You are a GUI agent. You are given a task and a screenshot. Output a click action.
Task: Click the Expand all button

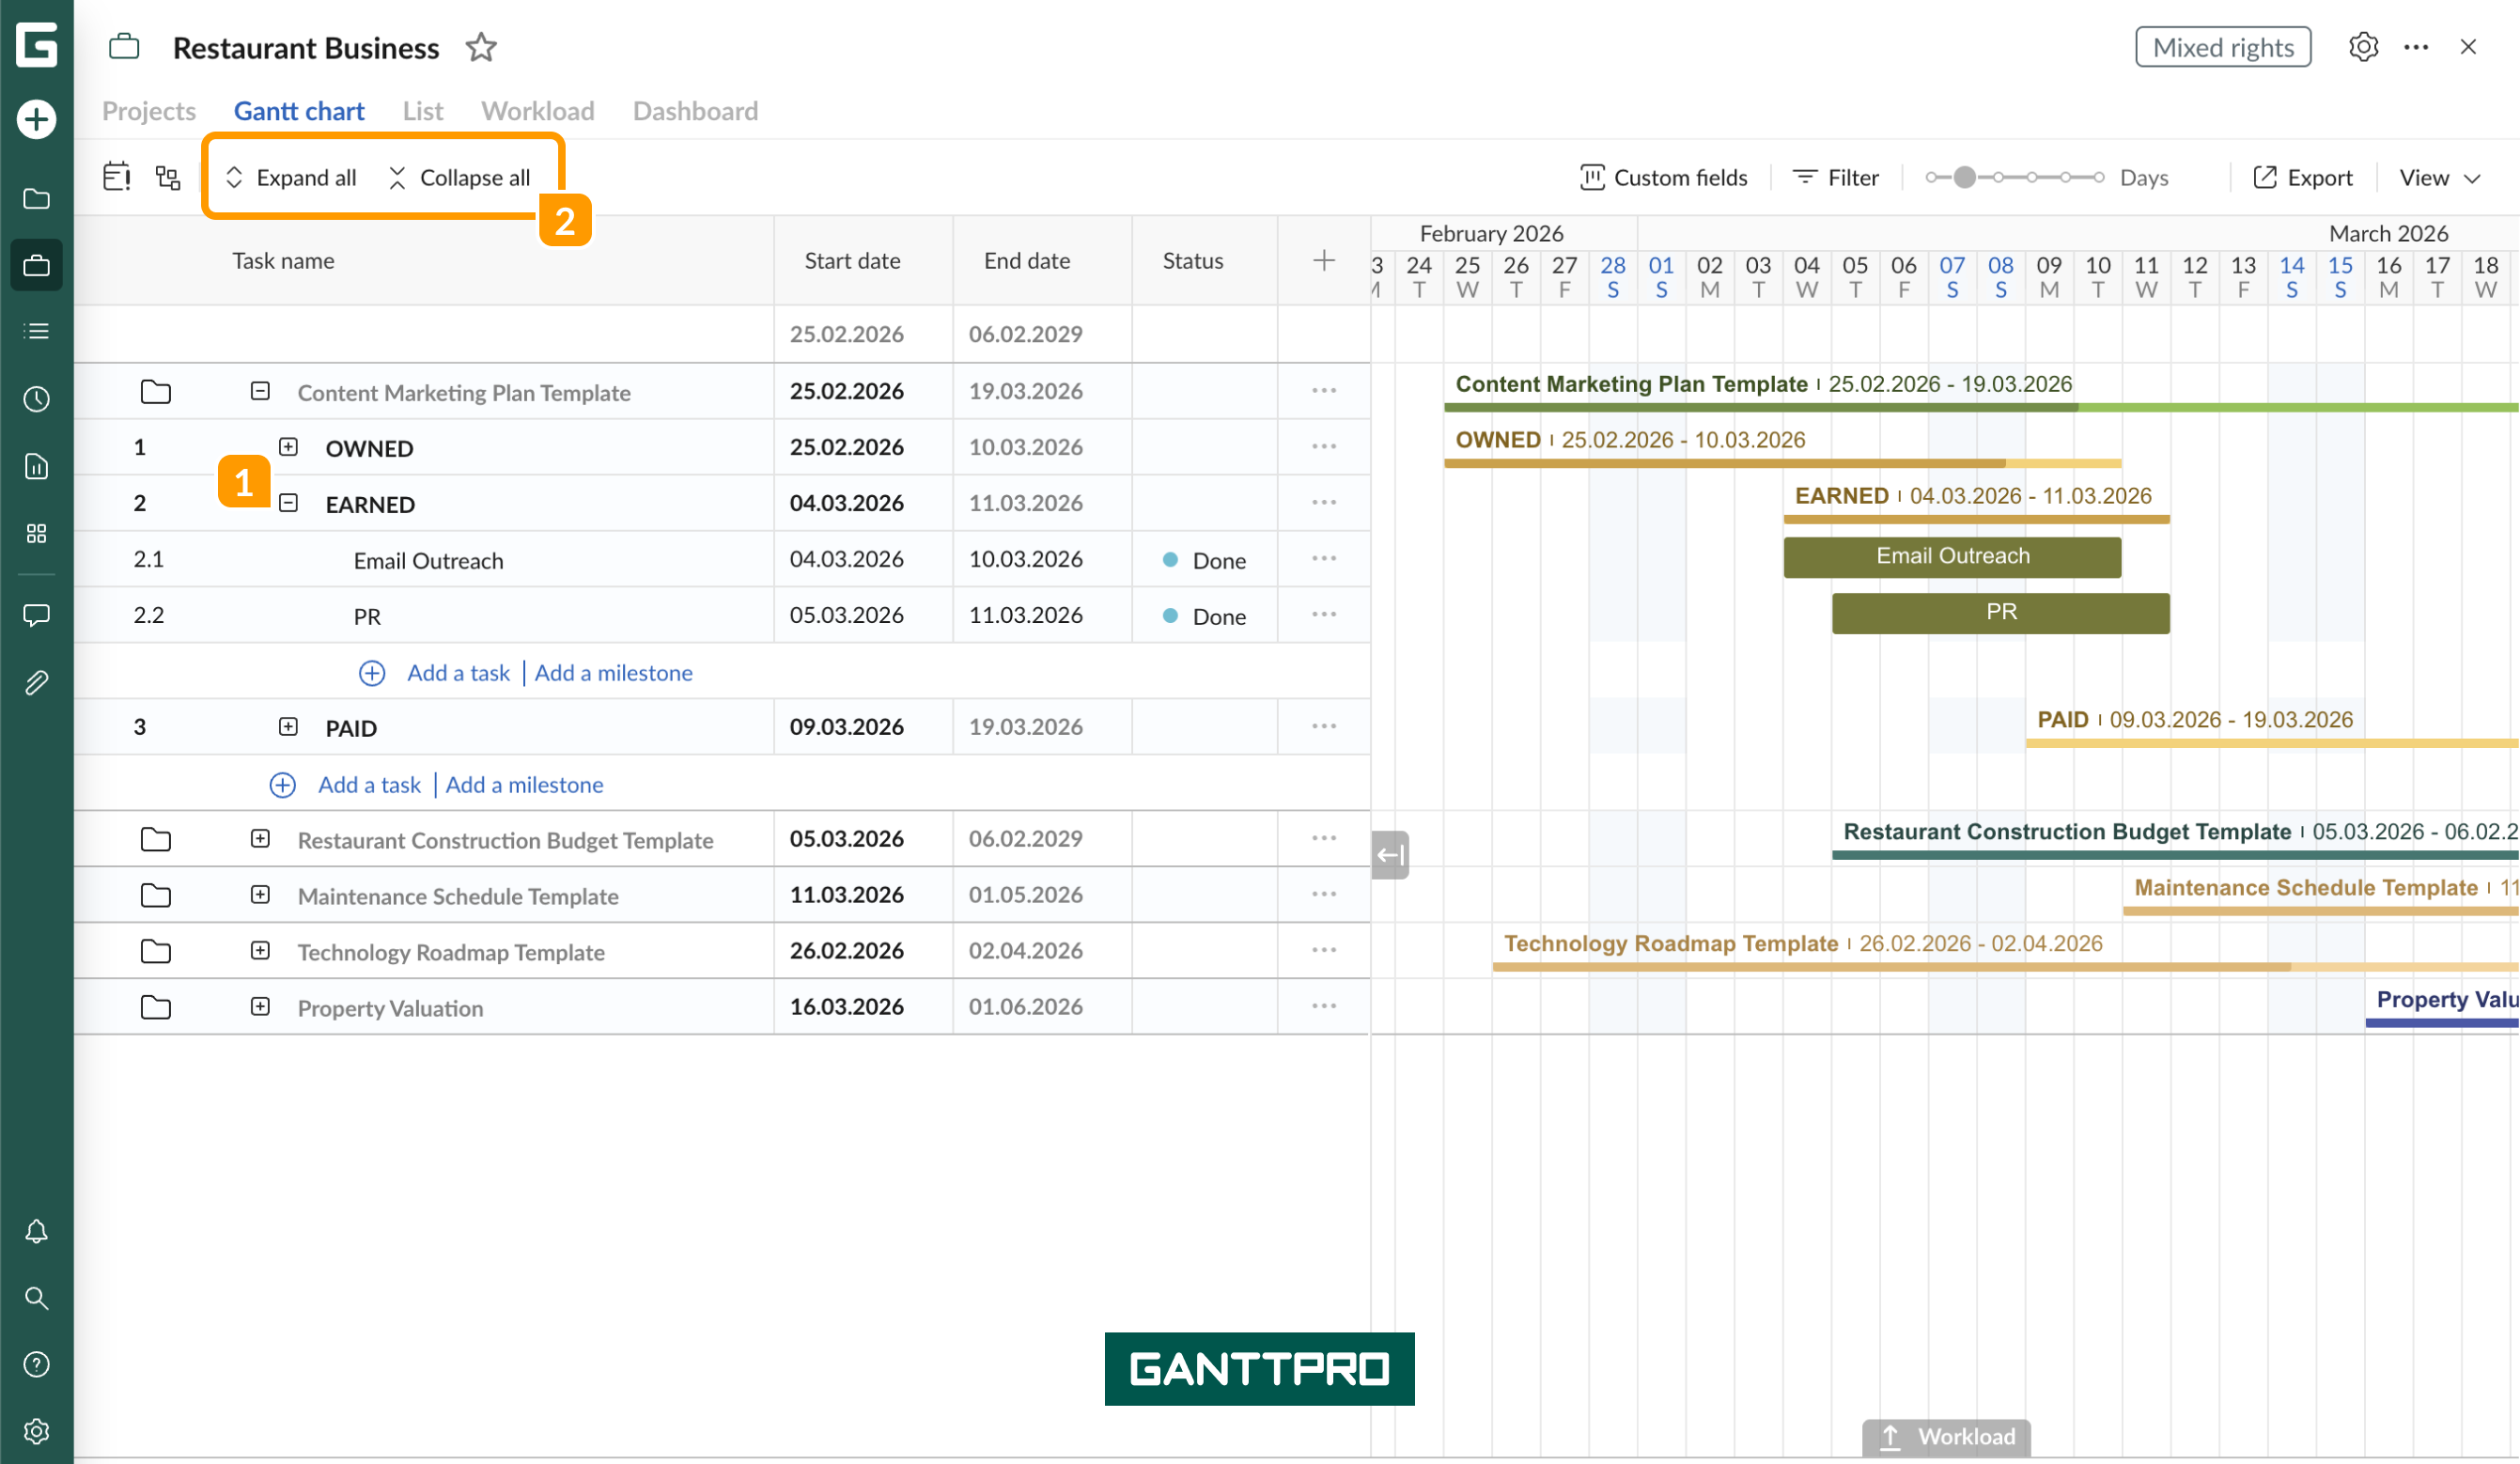[291, 178]
